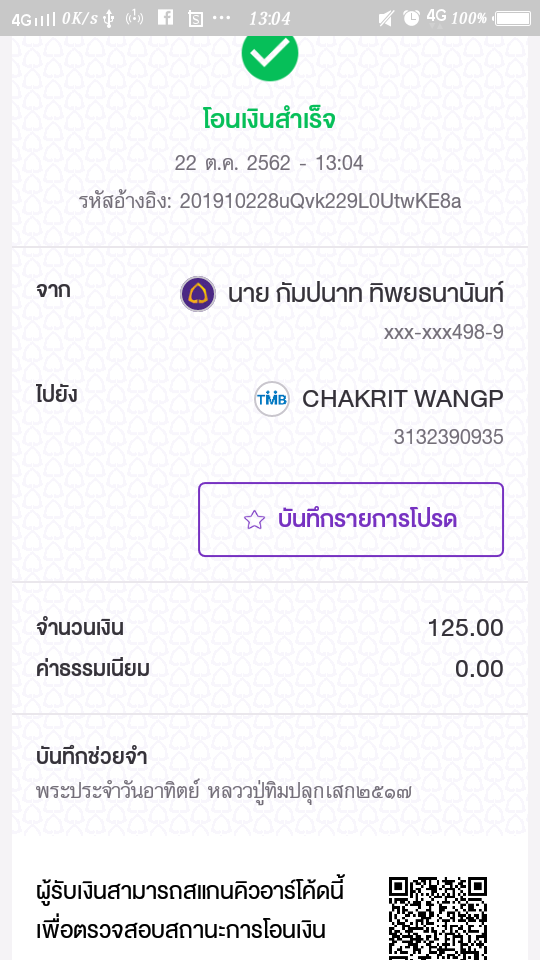Image resolution: width=540 pixels, height=960 pixels.
Task: Tap the amount 125.00 value
Action: tap(465, 628)
